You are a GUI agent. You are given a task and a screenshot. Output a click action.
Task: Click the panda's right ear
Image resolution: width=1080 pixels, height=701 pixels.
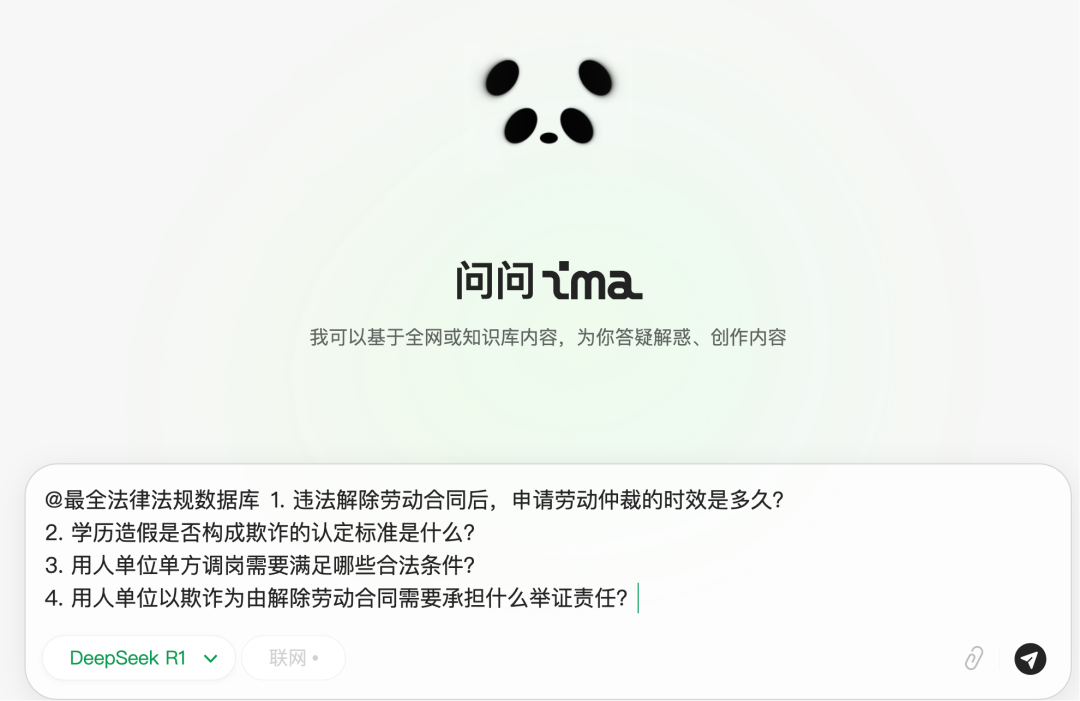tap(595, 77)
